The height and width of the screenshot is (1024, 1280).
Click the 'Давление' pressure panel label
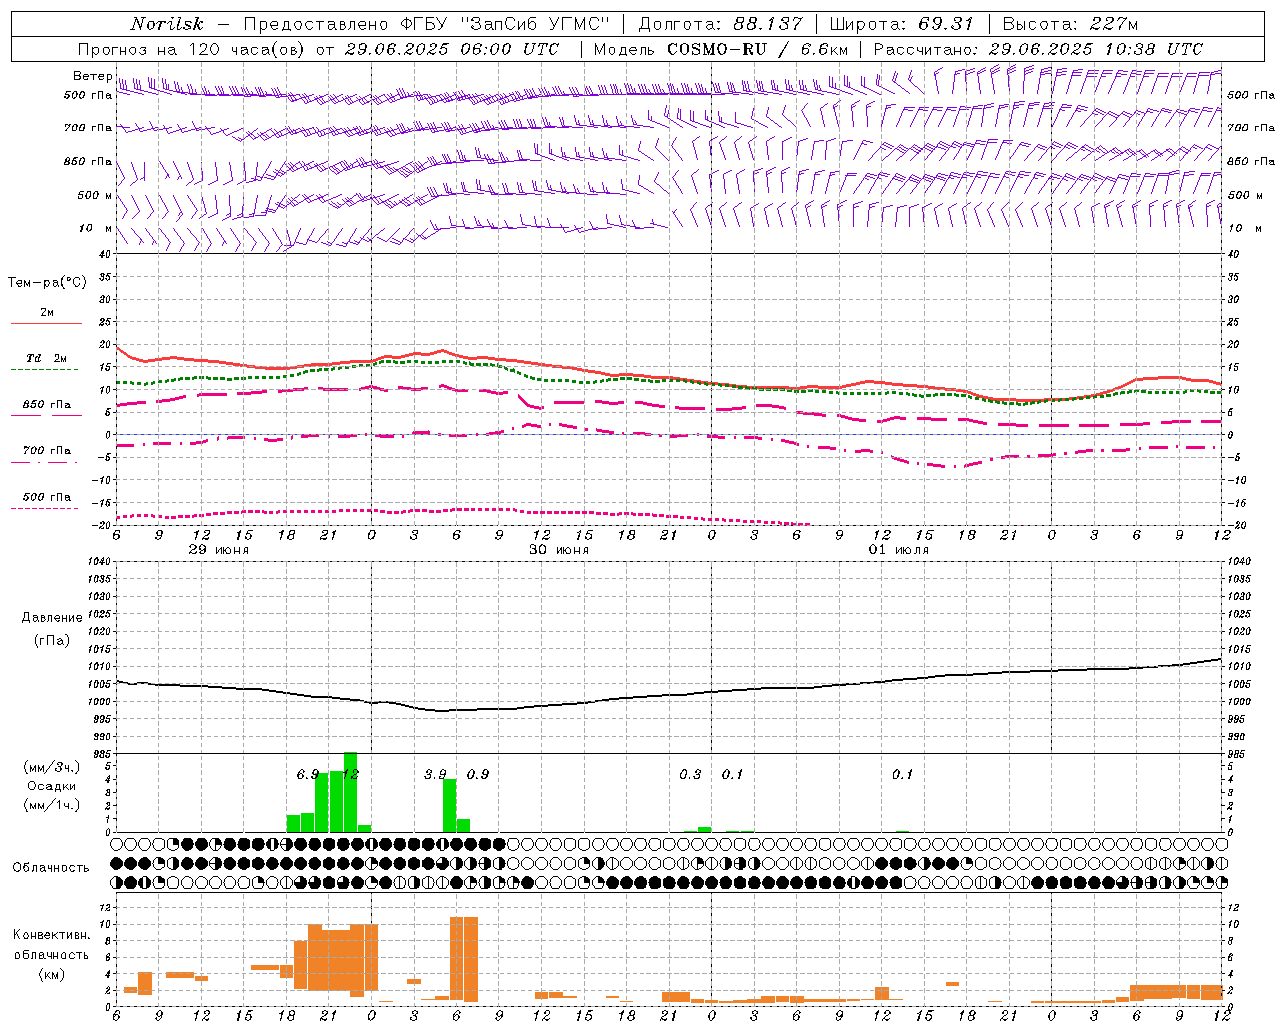click(52, 618)
